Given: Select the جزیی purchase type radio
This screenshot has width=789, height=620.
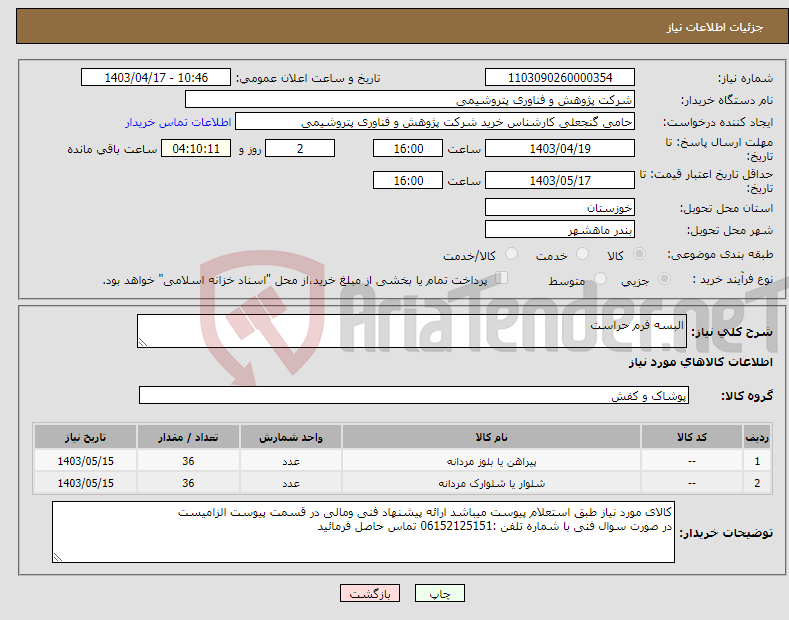Looking at the screenshot, I should click(664, 278).
